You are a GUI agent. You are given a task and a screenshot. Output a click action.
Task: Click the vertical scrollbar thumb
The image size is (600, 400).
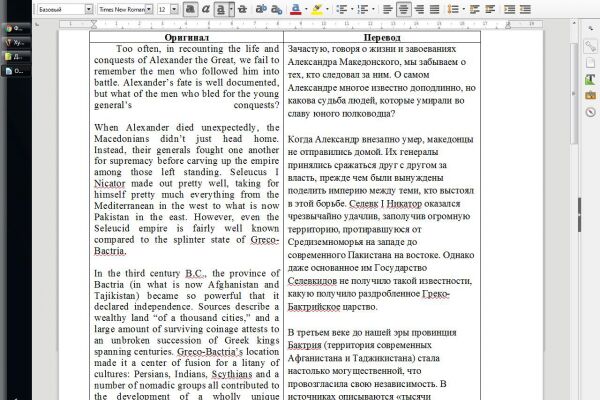coord(574,94)
